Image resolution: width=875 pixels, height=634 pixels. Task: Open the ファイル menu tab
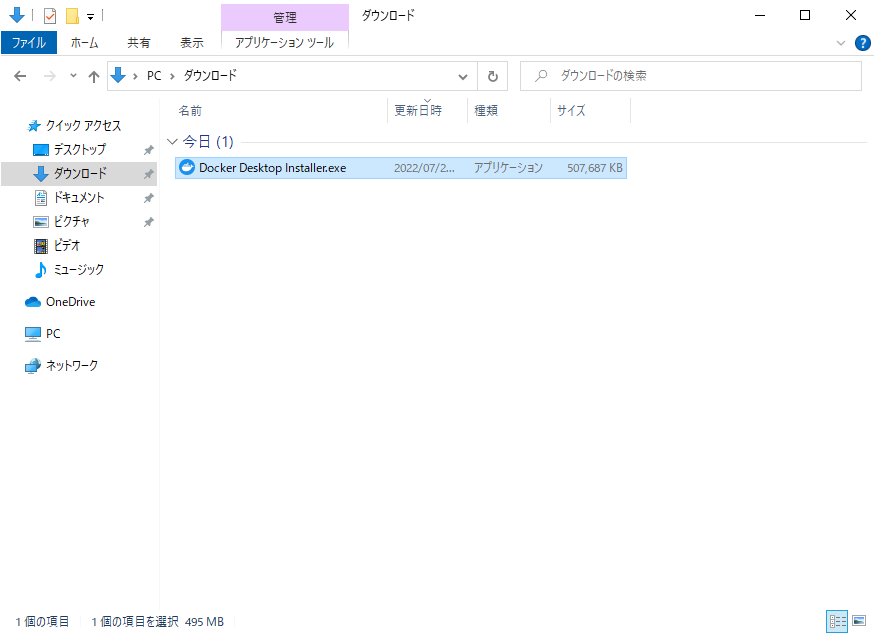click(x=28, y=42)
